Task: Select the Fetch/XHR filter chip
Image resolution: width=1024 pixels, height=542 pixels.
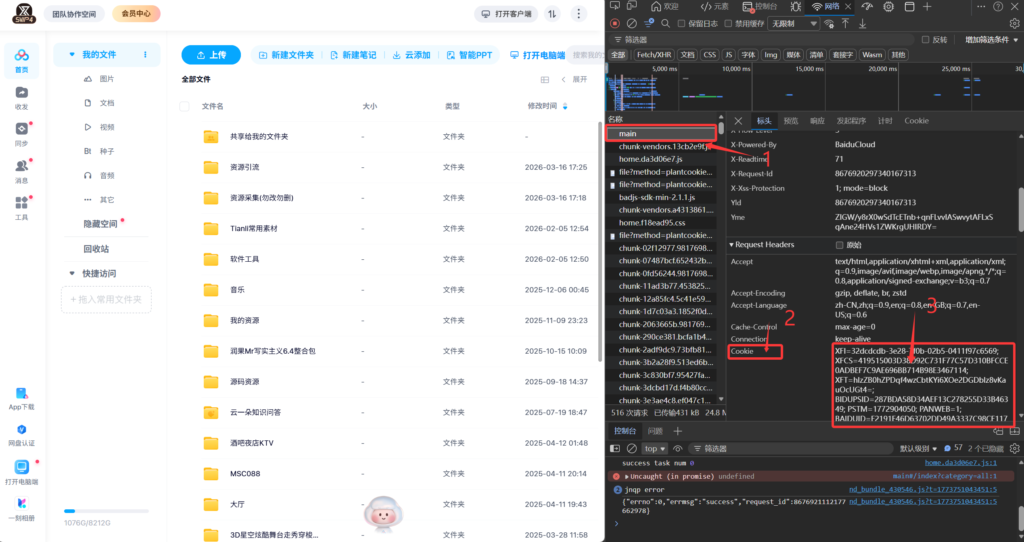Action: [x=654, y=55]
